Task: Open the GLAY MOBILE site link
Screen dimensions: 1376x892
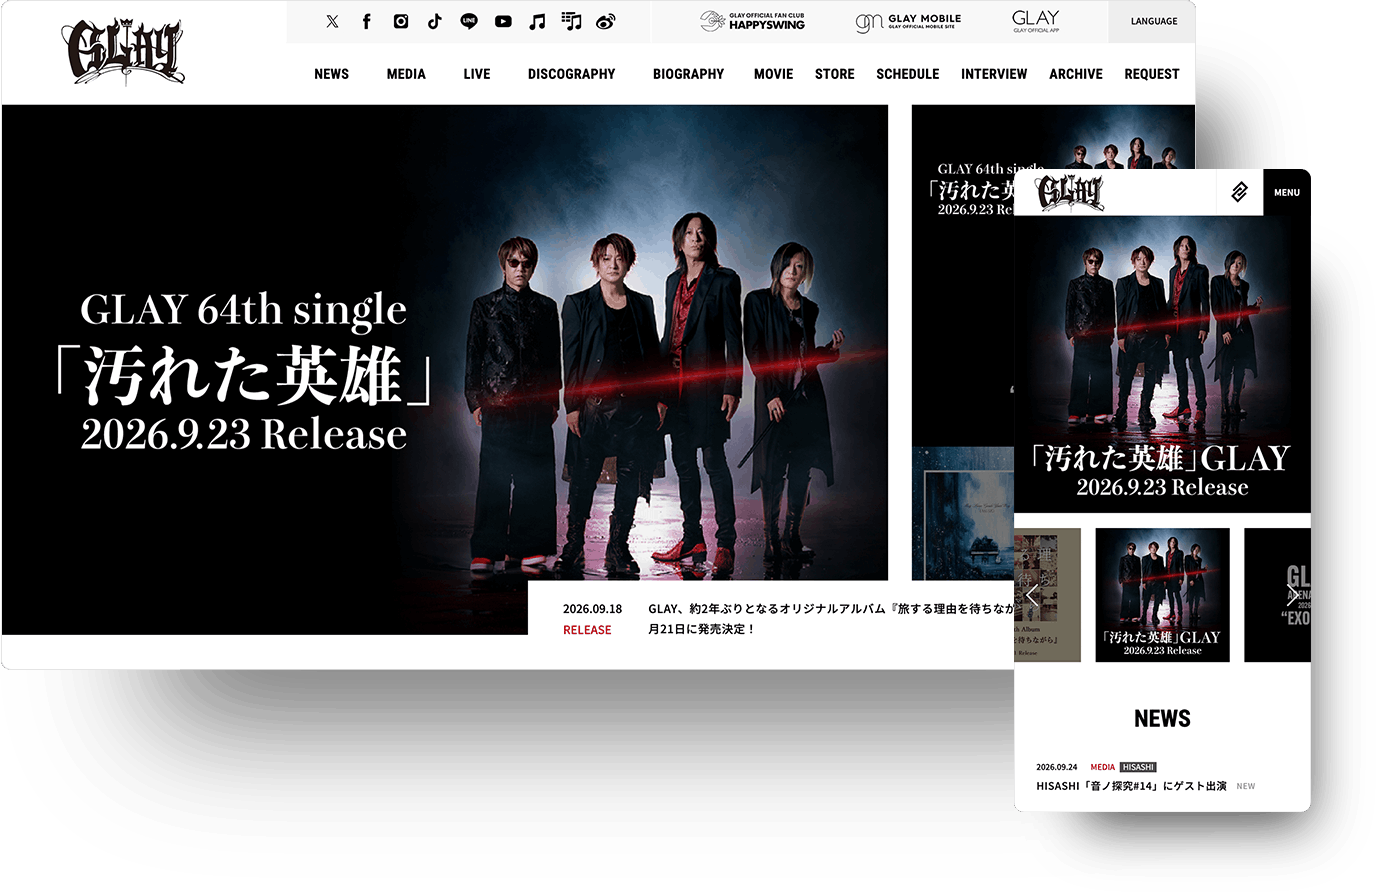Action: tap(908, 21)
